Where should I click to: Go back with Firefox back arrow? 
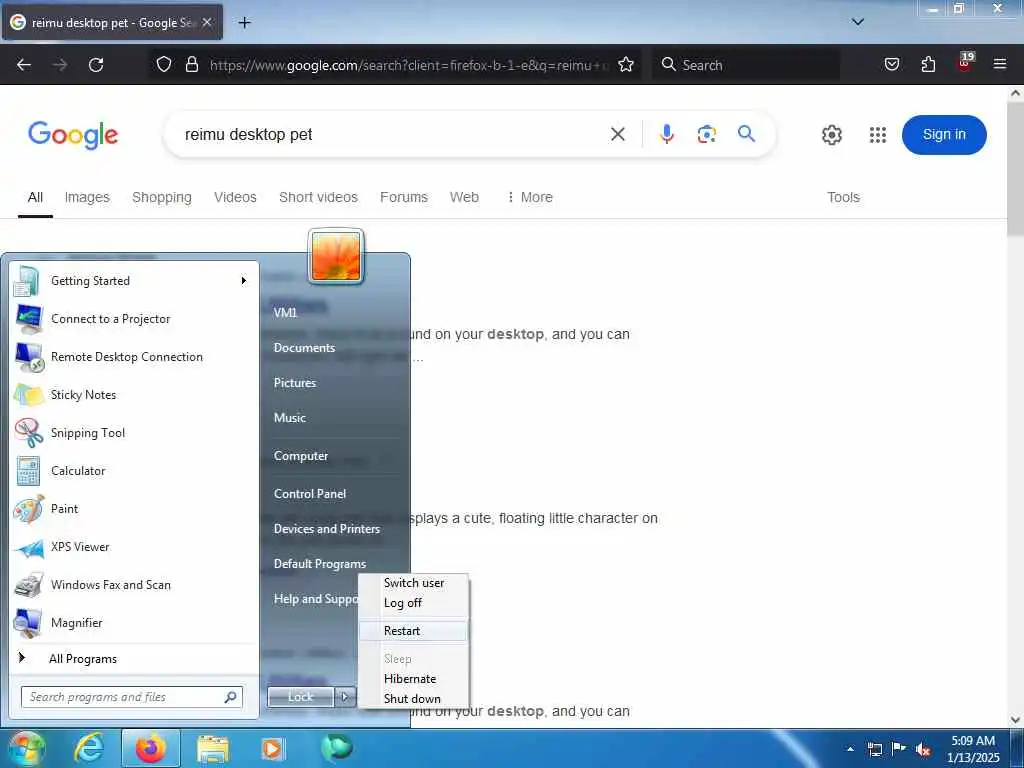[x=24, y=65]
